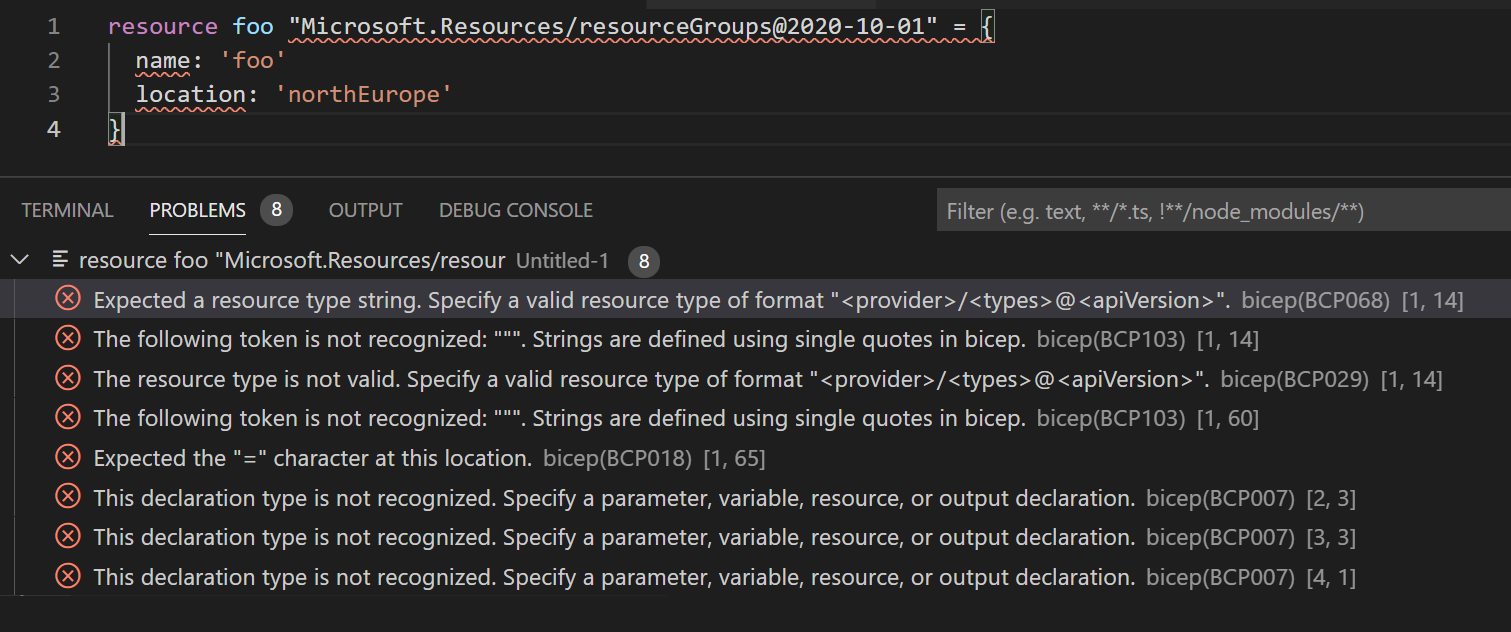This screenshot has height=632, width=1511.
Task: Open the DEBUG CONSOLE tab
Action: pos(515,210)
